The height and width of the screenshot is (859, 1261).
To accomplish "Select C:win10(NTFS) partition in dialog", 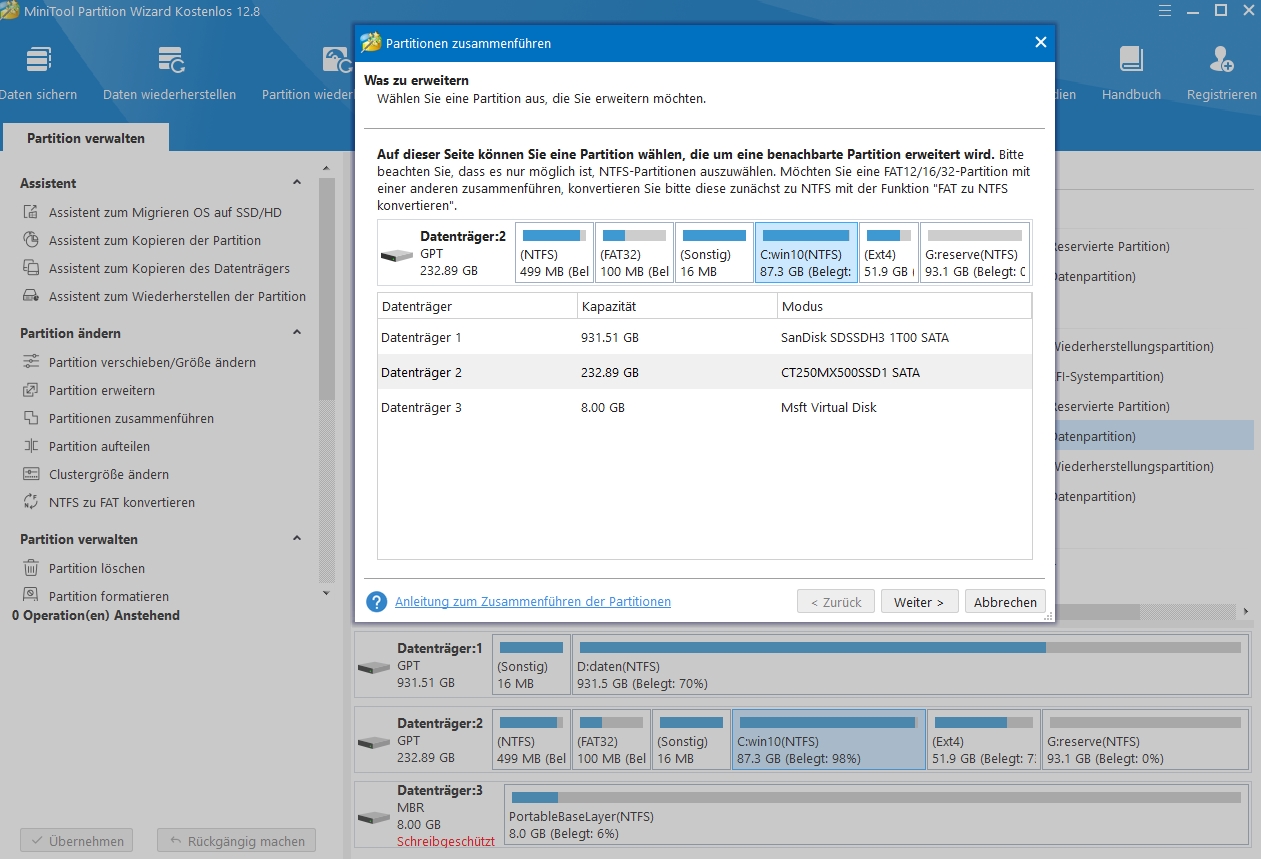I will (x=806, y=253).
